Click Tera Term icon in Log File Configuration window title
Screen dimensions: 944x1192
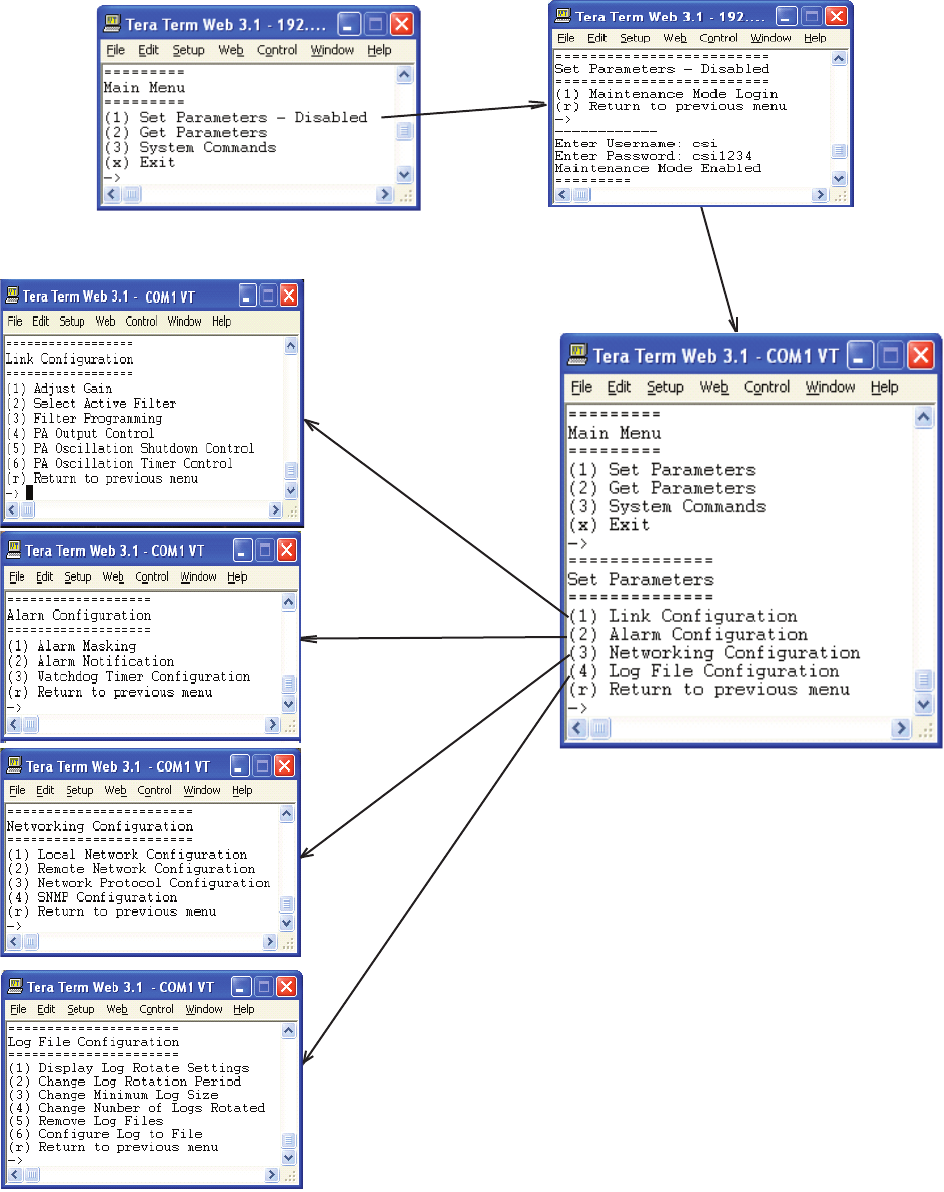15,987
